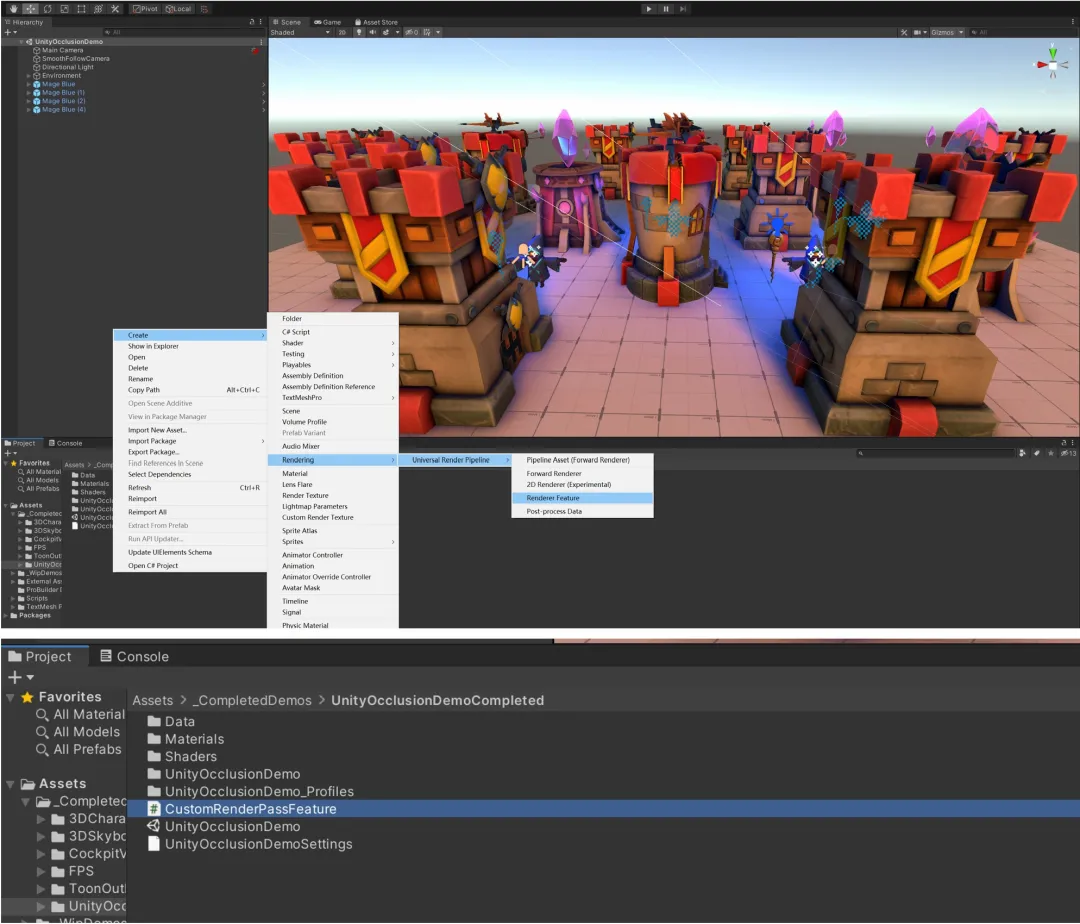This screenshot has height=924, width=1080.
Task: Click the Scene view search field
Action: click(x=1022, y=32)
